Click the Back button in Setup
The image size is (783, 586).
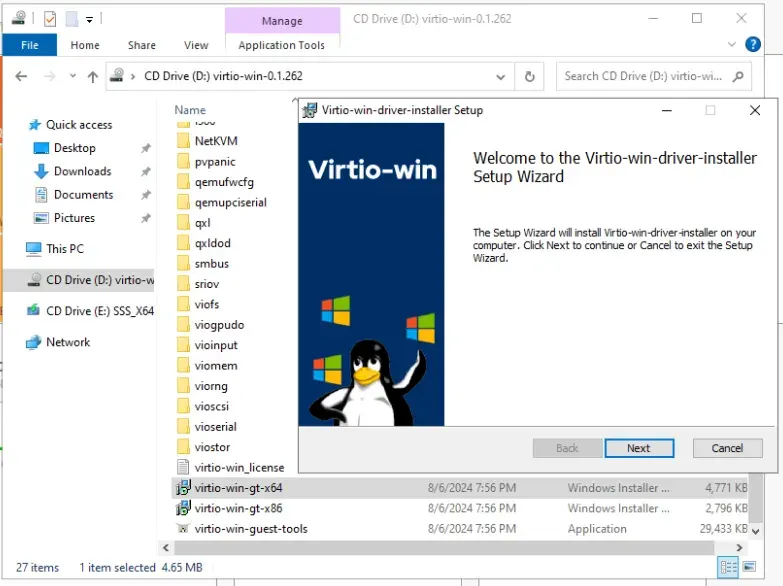tap(567, 448)
